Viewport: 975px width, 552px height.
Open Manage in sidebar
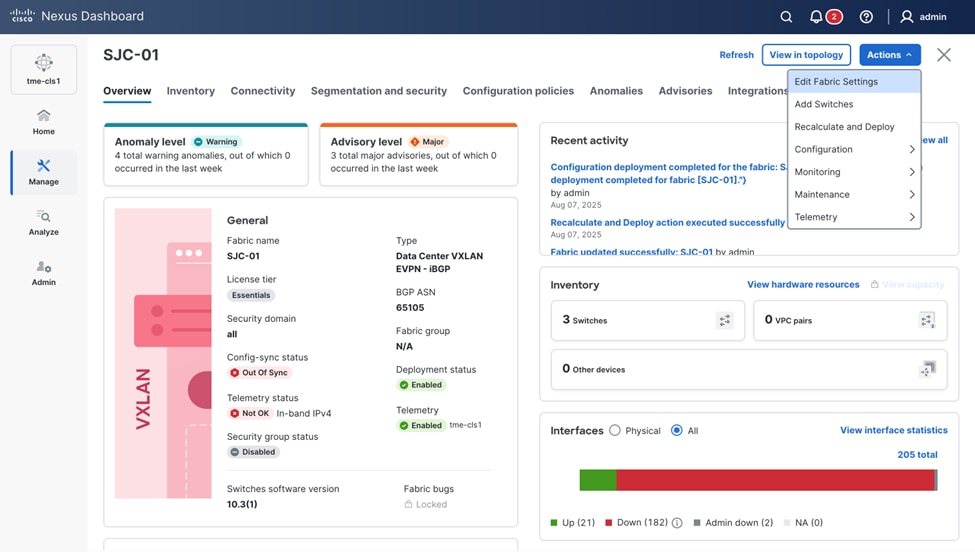click(x=44, y=172)
